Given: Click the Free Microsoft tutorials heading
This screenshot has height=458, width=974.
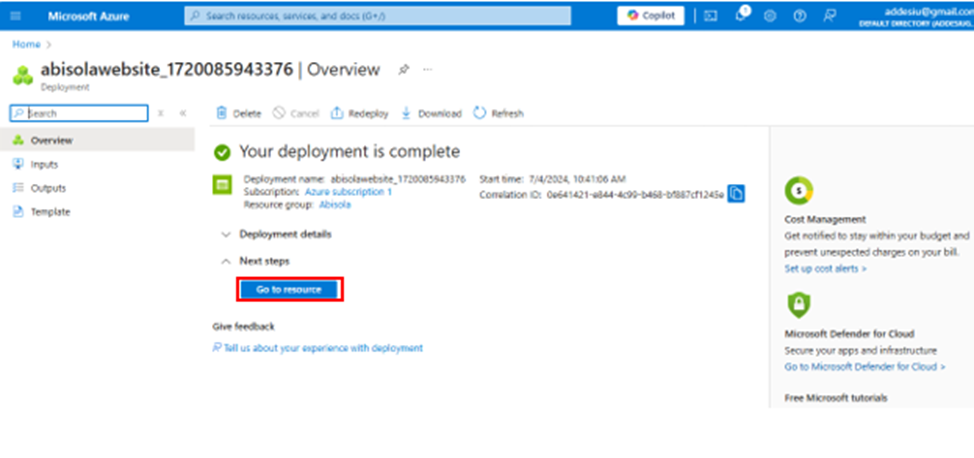Looking at the screenshot, I should tap(835, 398).
